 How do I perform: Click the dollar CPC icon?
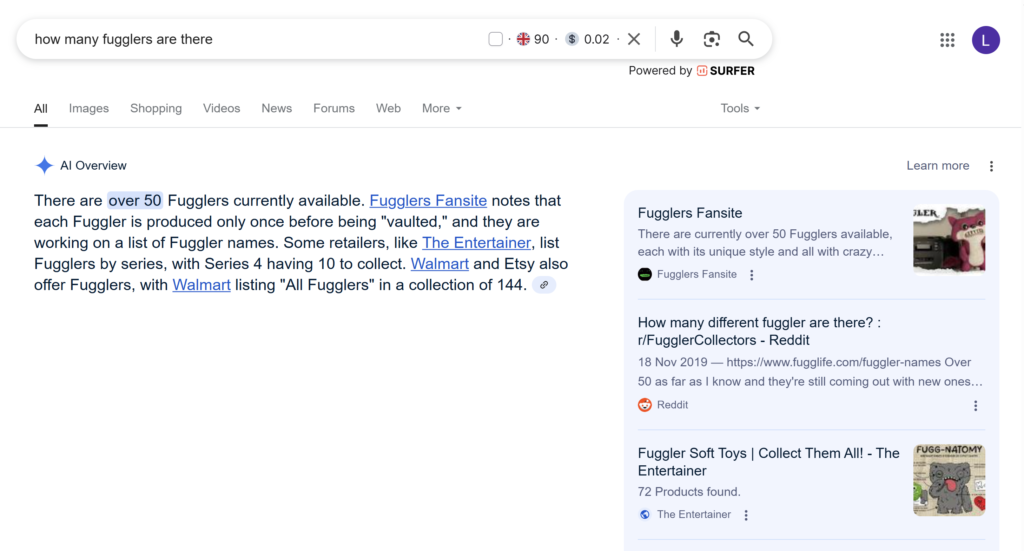click(x=572, y=39)
